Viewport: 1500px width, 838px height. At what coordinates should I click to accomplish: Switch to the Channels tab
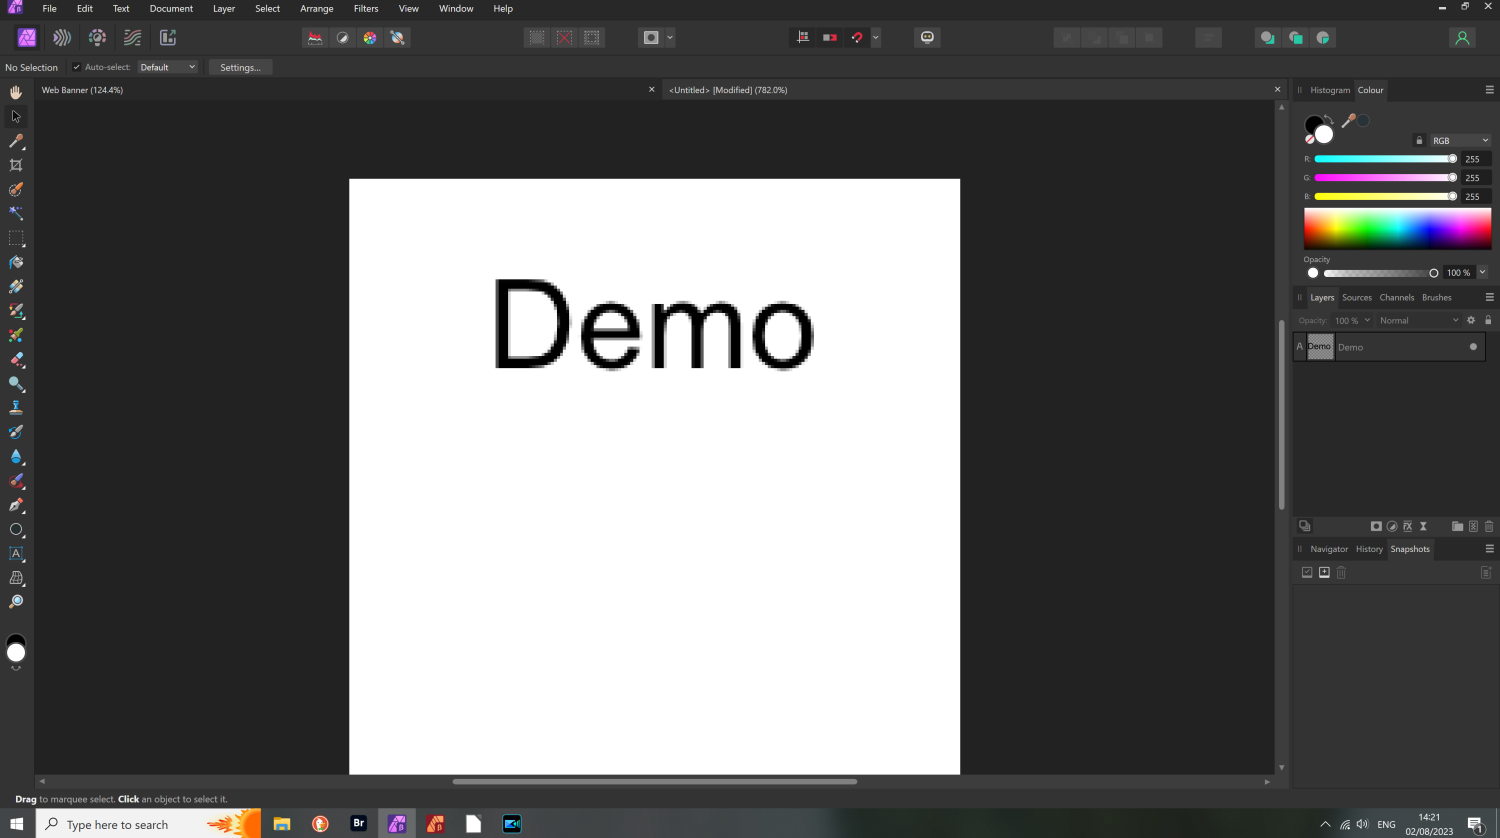pos(1396,297)
